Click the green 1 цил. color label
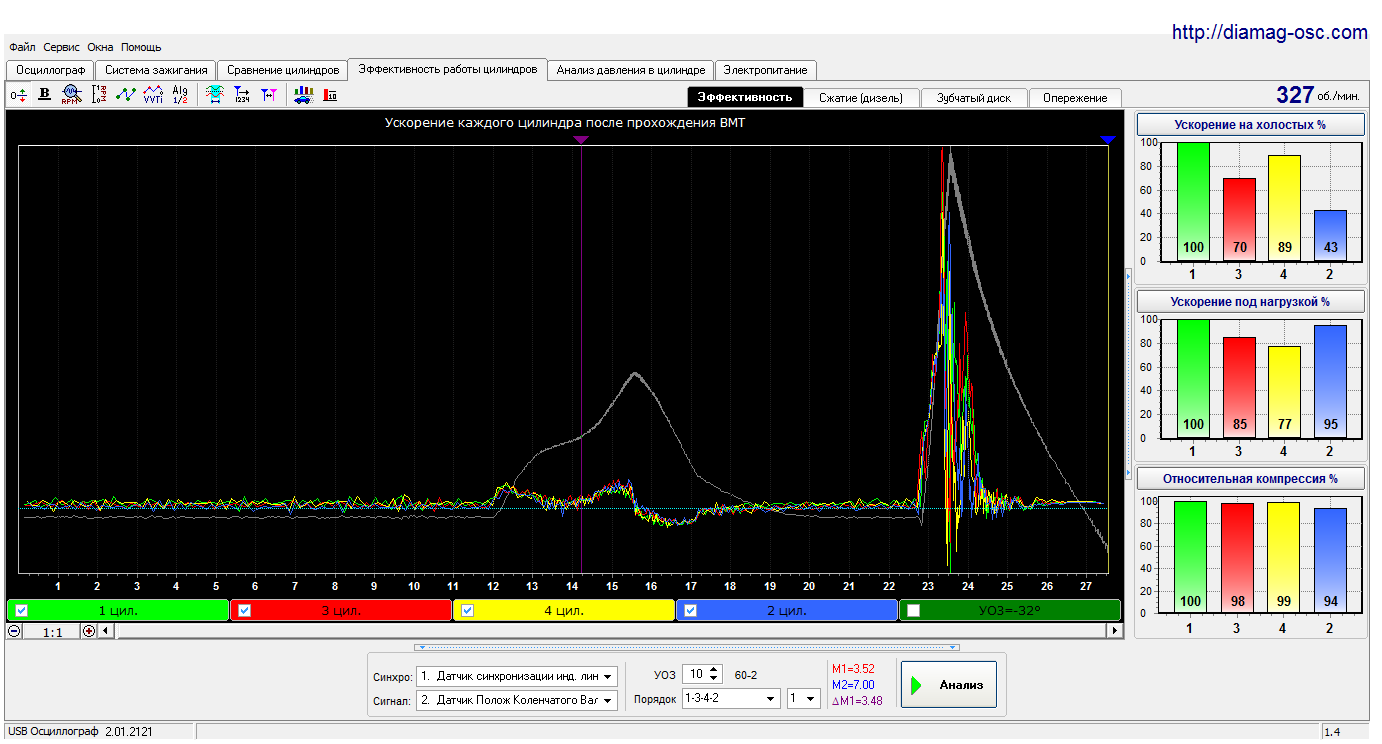 119,610
